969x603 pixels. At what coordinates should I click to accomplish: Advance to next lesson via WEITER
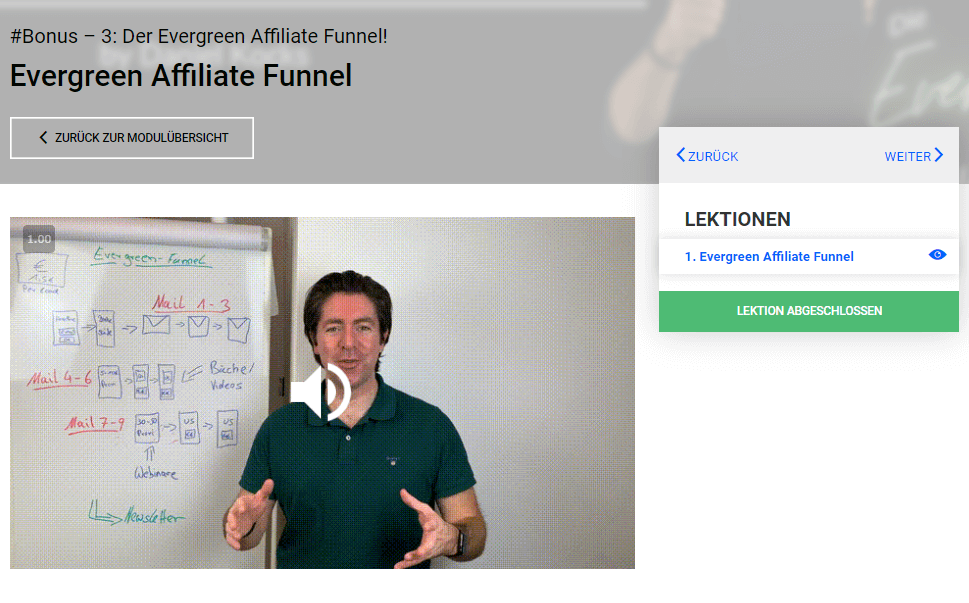click(913, 156)
